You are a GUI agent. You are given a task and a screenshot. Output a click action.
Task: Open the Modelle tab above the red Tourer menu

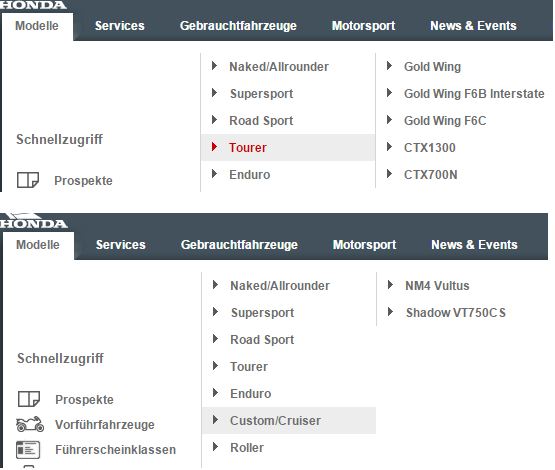click(37, 26)
